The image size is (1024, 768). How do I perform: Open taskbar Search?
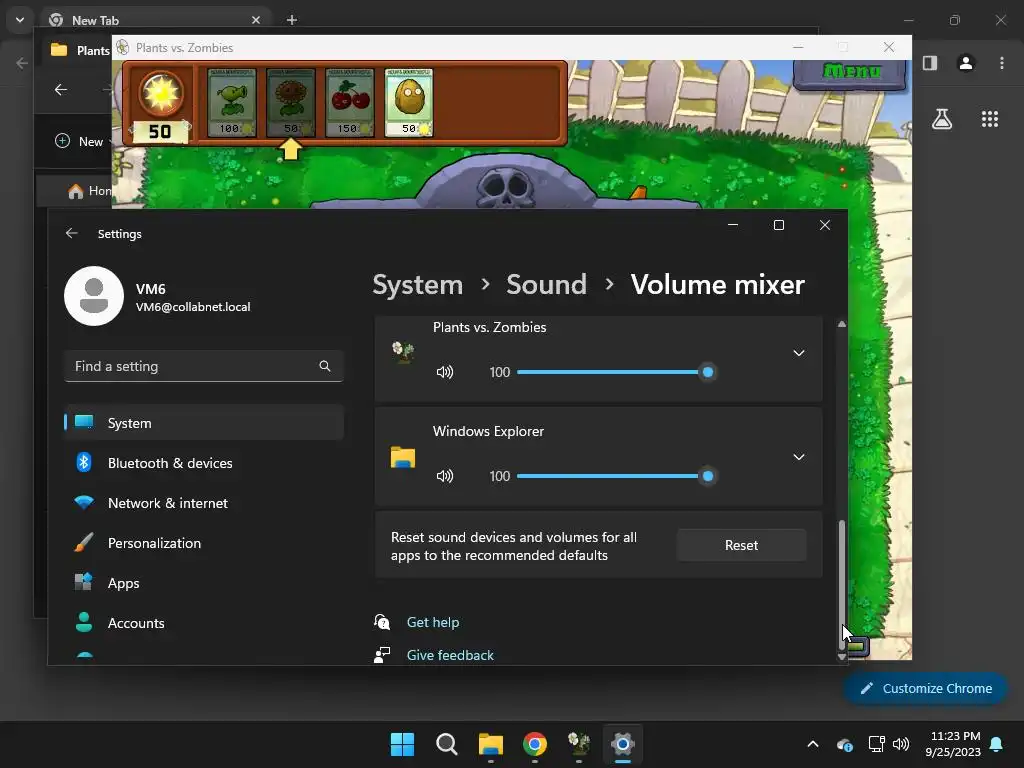447,744
